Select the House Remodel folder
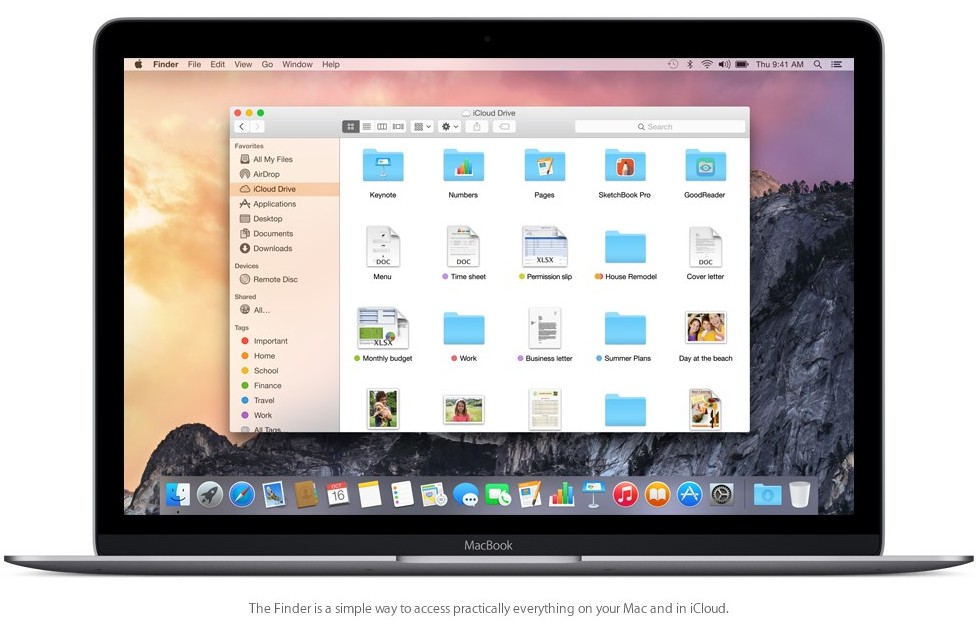 (625, 255)
